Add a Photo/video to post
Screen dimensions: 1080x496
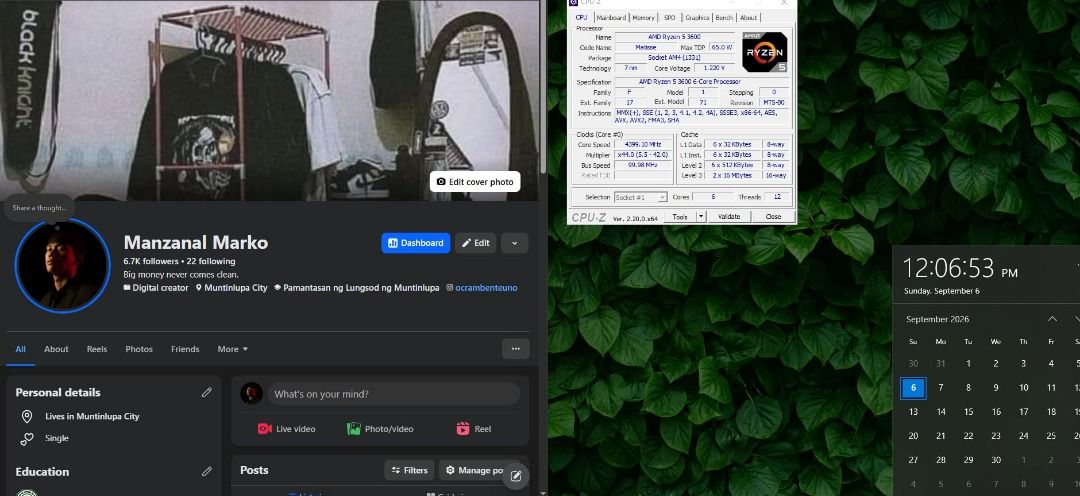tap(380, 428)
